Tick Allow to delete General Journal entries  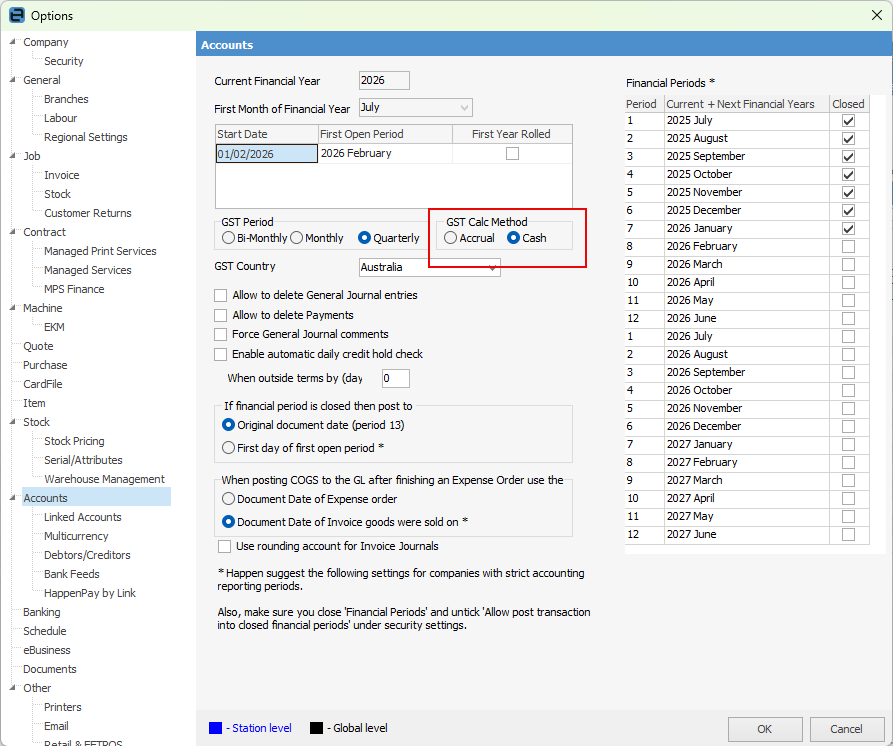(220, 296)
